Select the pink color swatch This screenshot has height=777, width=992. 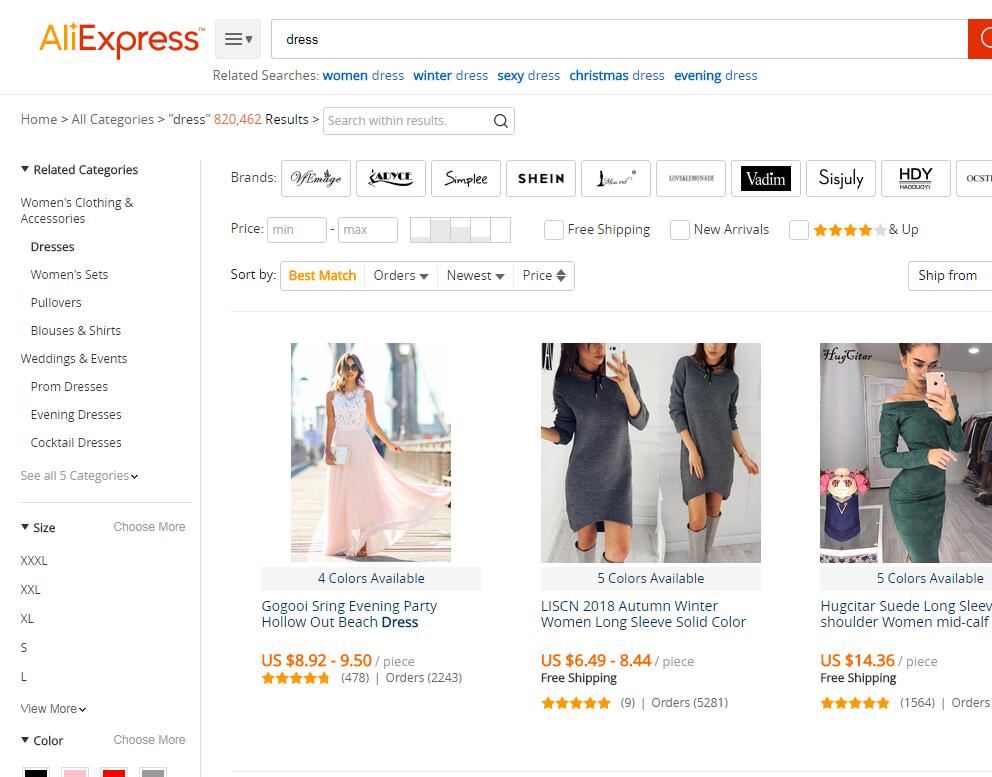[75, 772]
